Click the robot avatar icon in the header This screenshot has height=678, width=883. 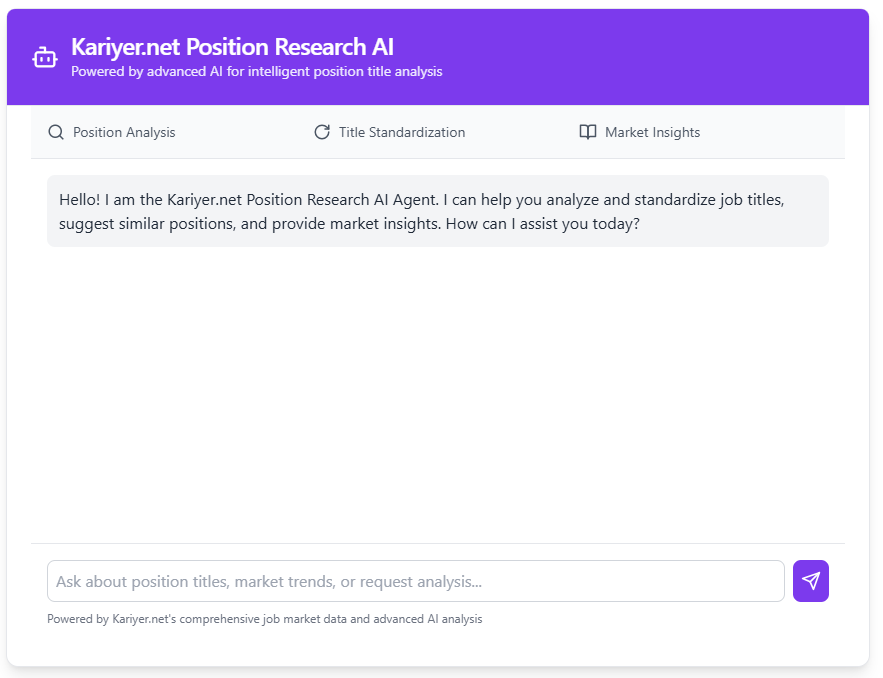[44, 56]
